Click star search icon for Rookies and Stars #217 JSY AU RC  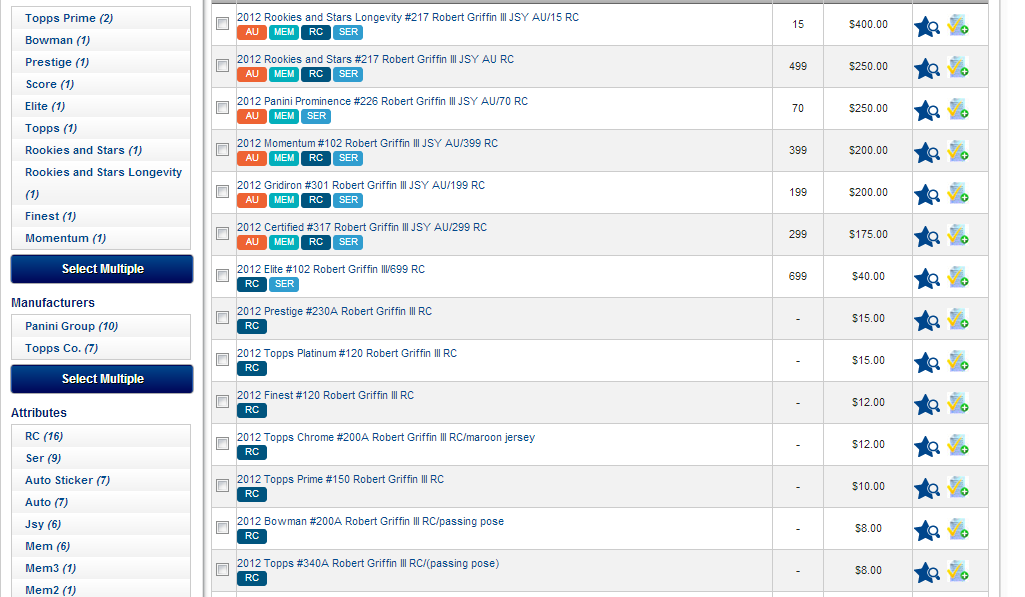[927, 69]
